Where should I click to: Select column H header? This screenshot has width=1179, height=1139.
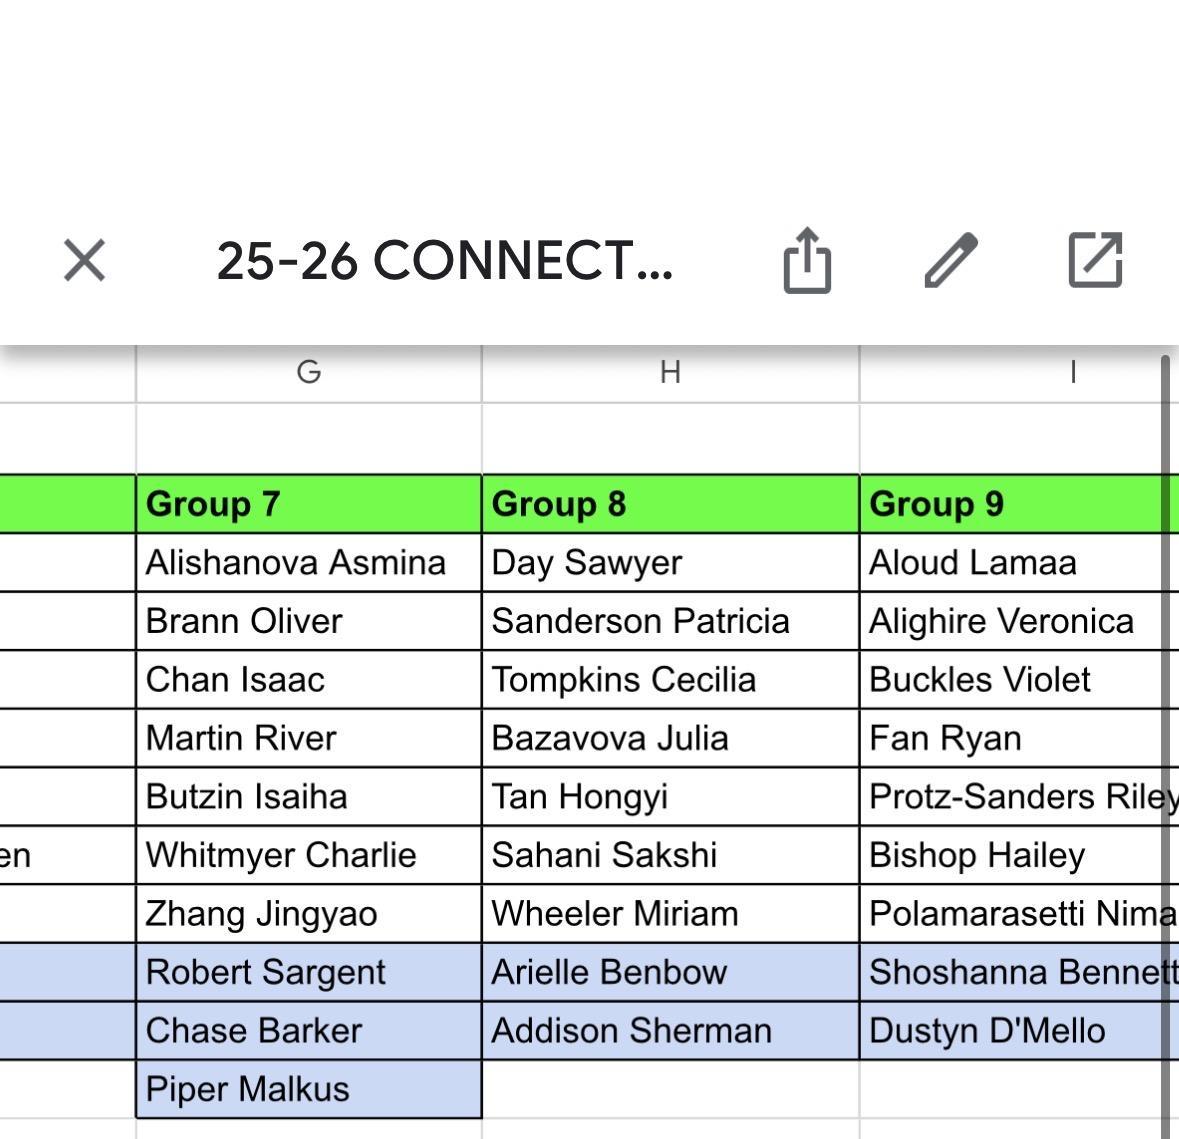(670, 373)
